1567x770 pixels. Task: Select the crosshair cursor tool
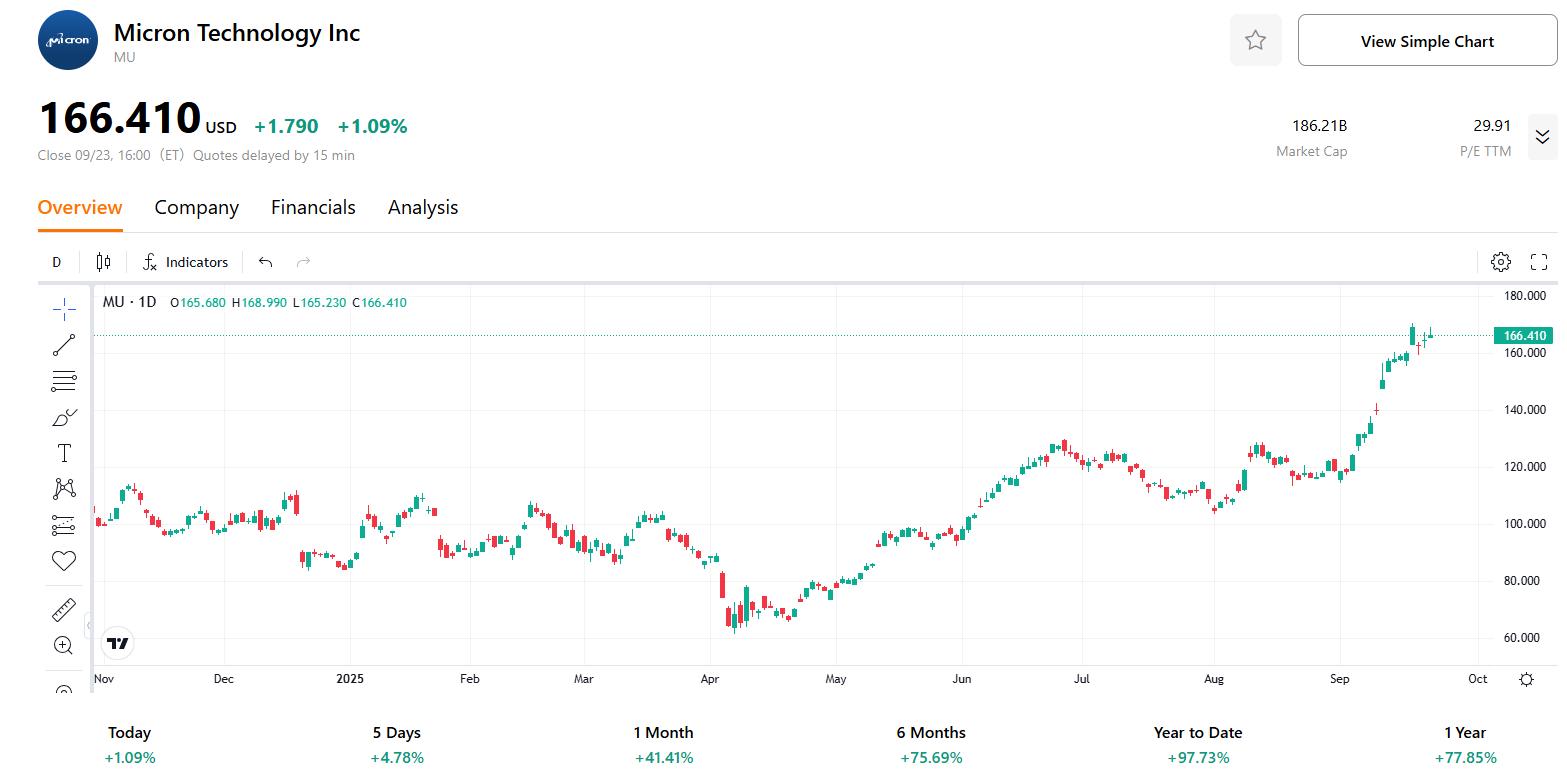[62, 309]
